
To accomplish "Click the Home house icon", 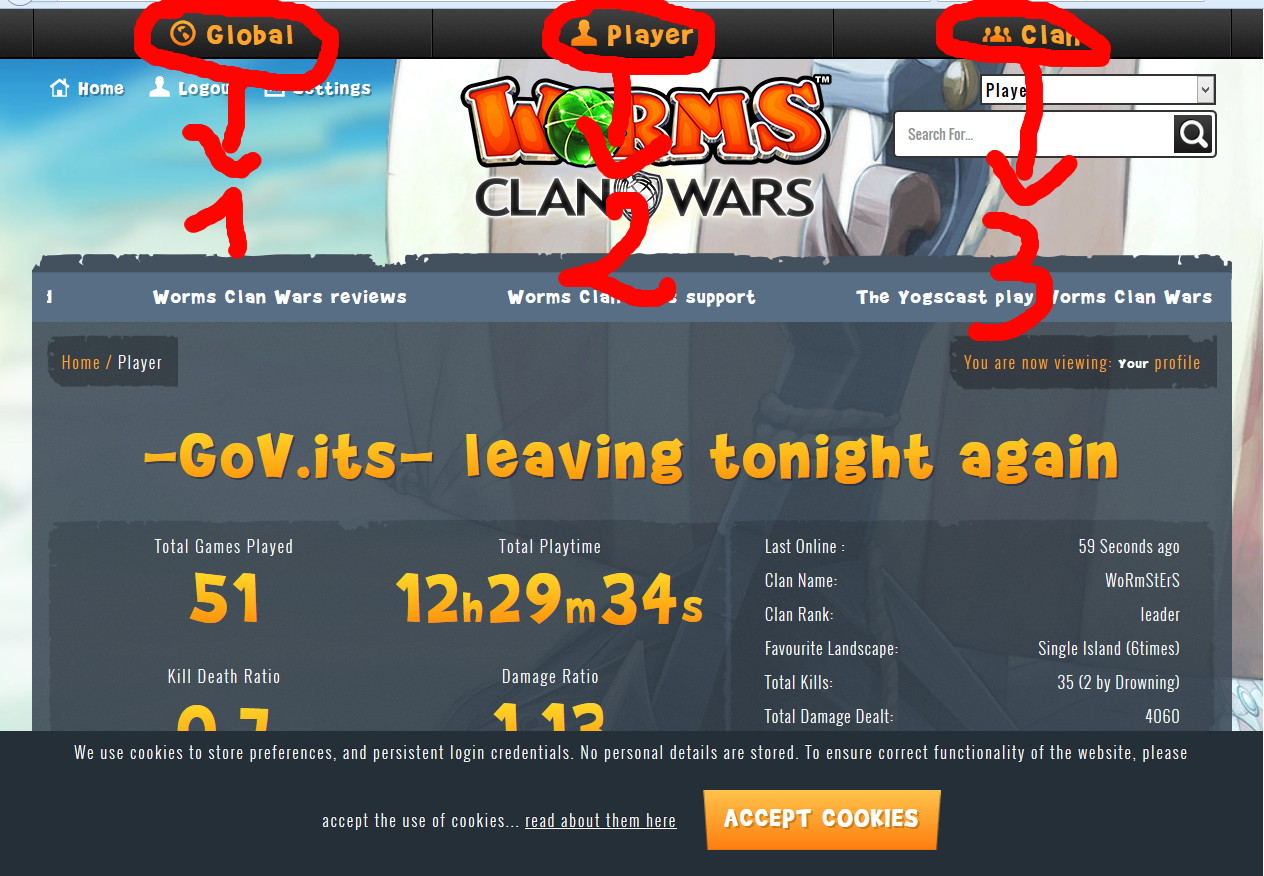I will tap(60, 88).
